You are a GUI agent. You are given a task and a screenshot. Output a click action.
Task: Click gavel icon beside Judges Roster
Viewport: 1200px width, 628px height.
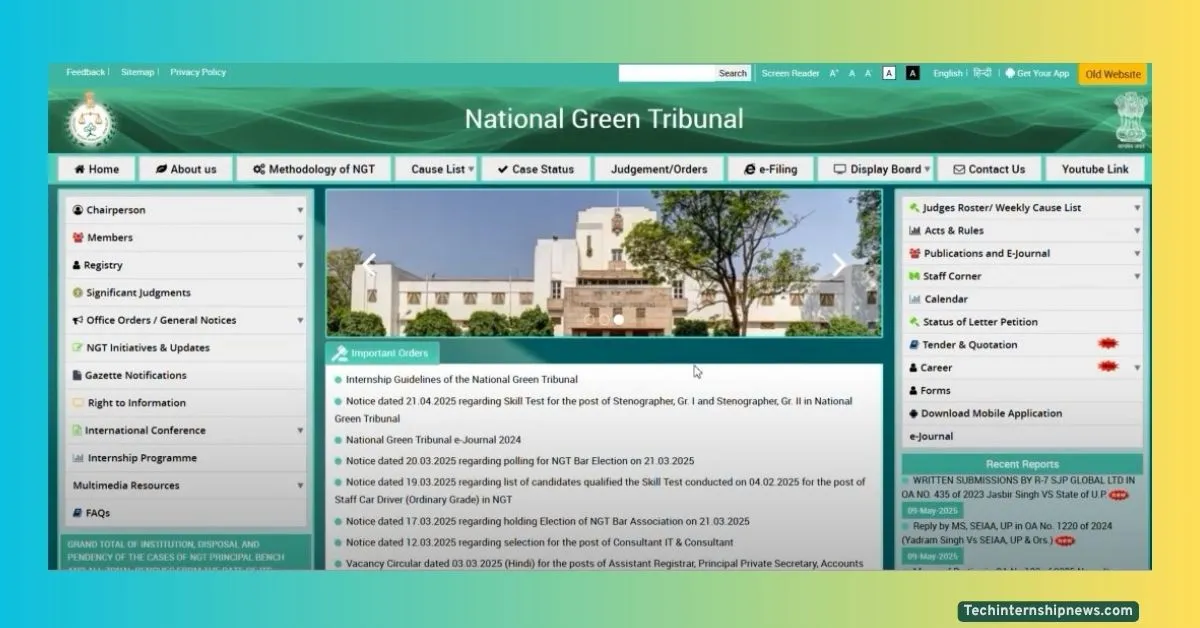tap(914, 208)
